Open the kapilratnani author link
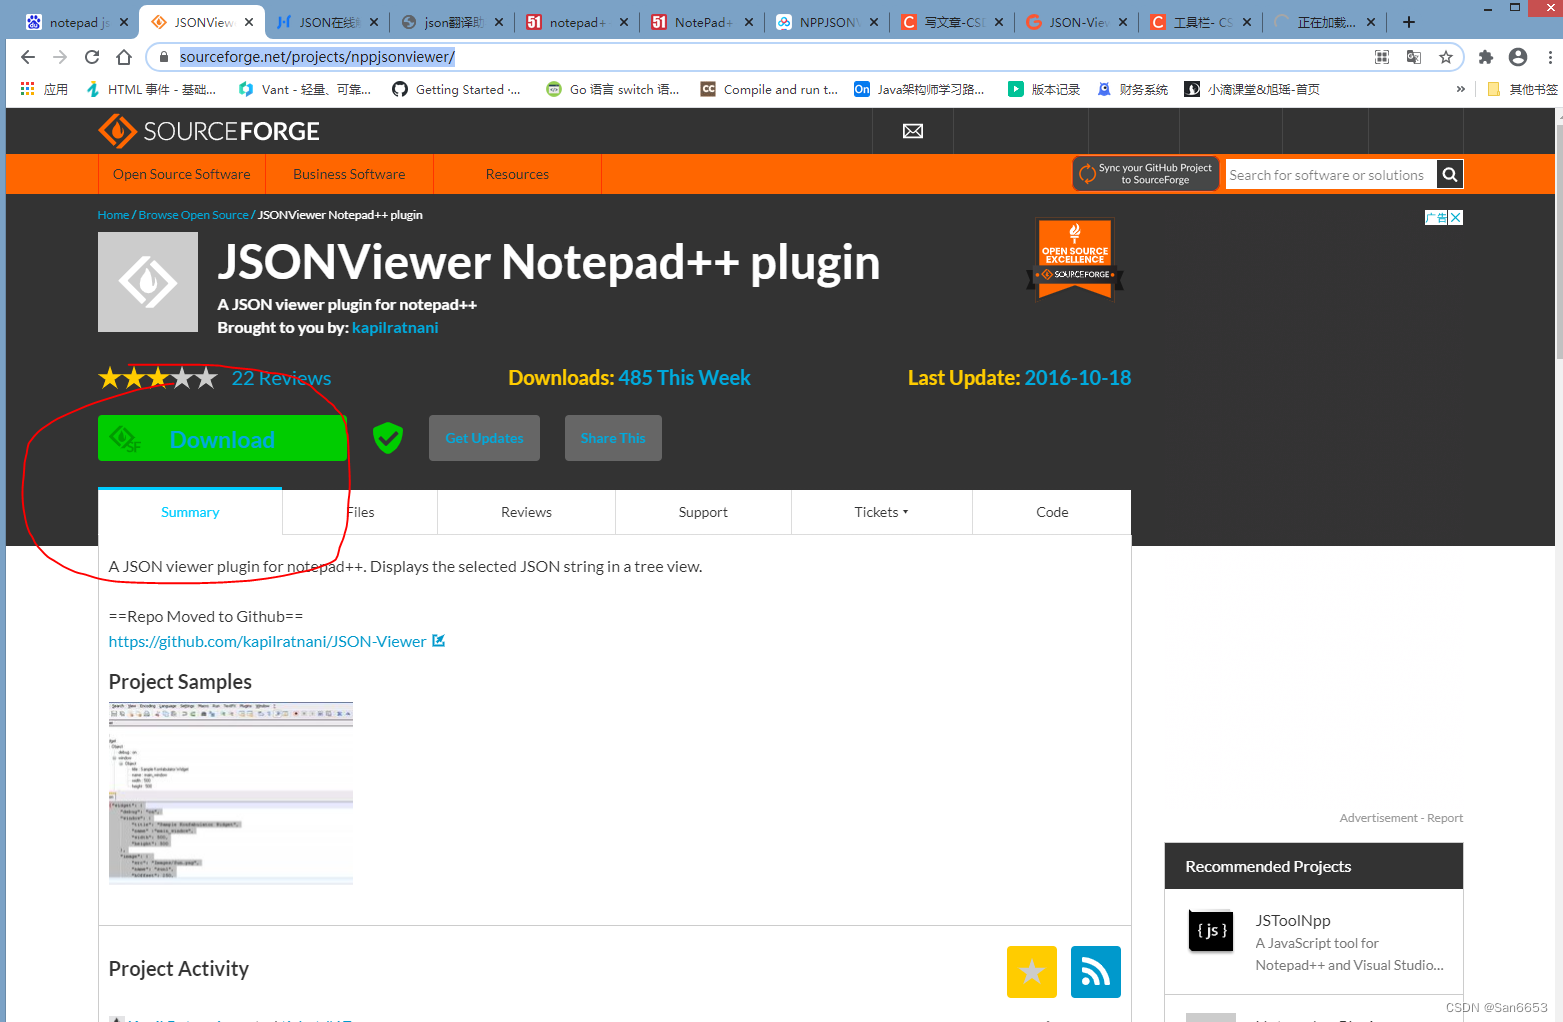The image size is (1563, 1022). pos(395,328)
